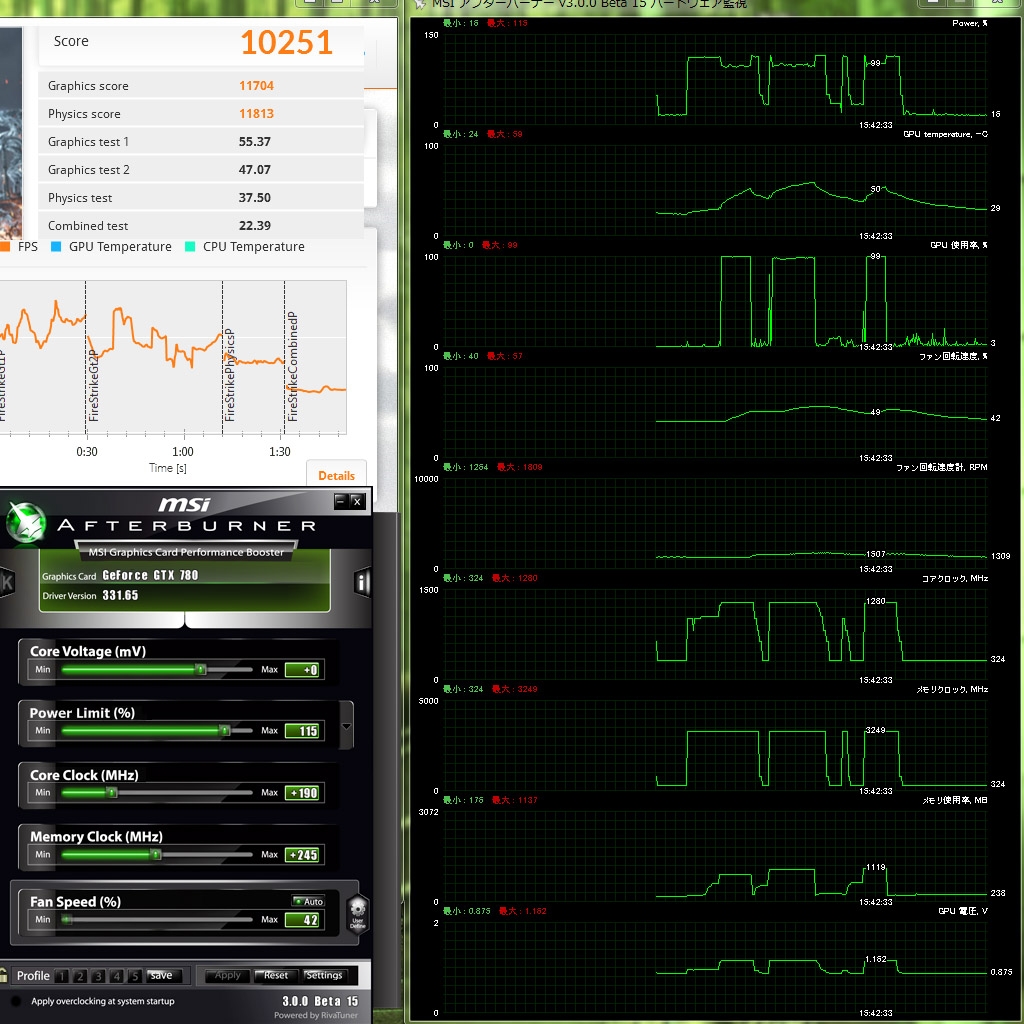The image size is (1024, 1024).
Task: Adjust the Memory Clock slider handle
Action: [155, 854]
